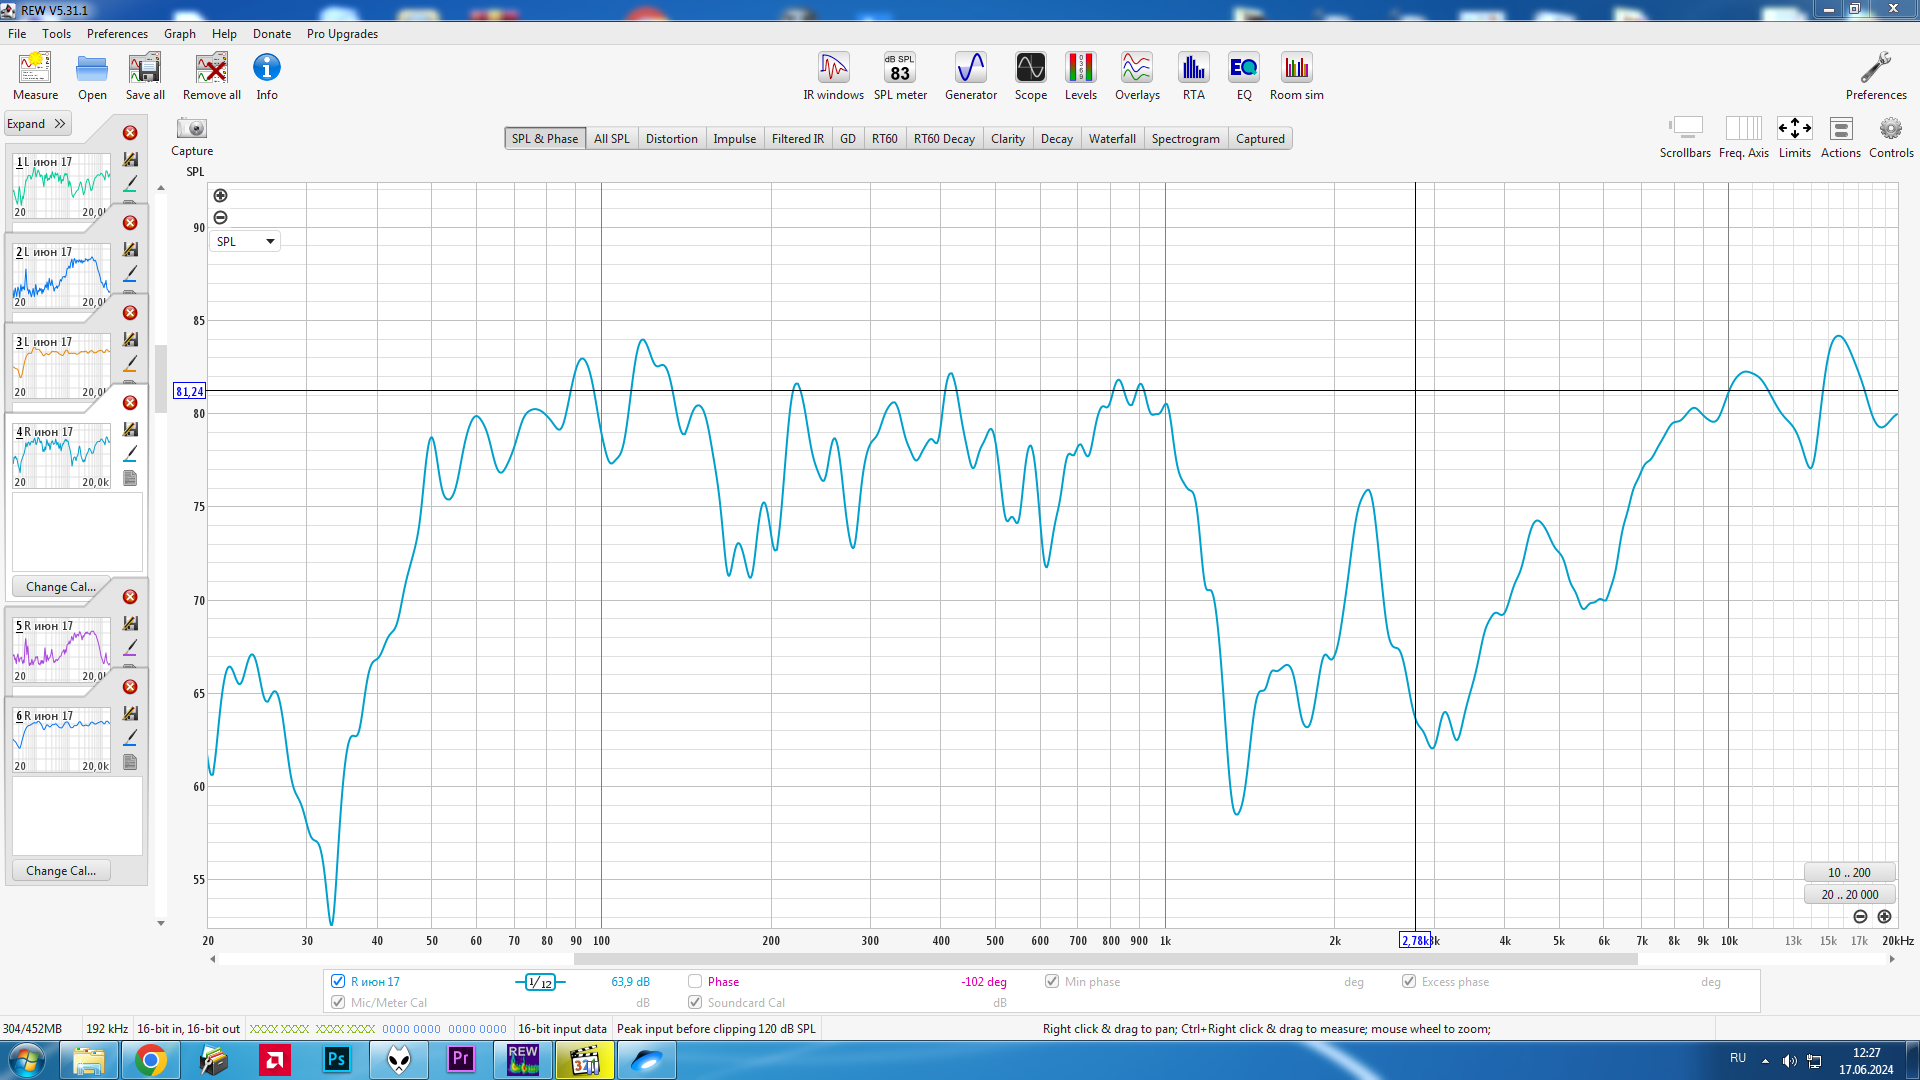This screenshot has width=1920, height=1080.
Task: Switch to the Waterfall tab
Action: click(x=1111, y=139)
